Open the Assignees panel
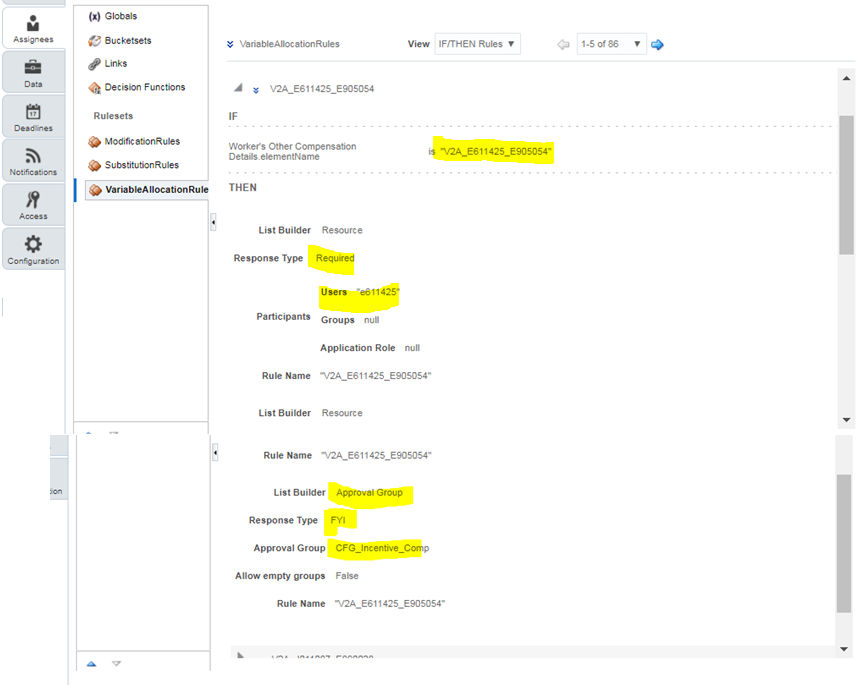This screenshot has width=859, height=685. point(33,25)
